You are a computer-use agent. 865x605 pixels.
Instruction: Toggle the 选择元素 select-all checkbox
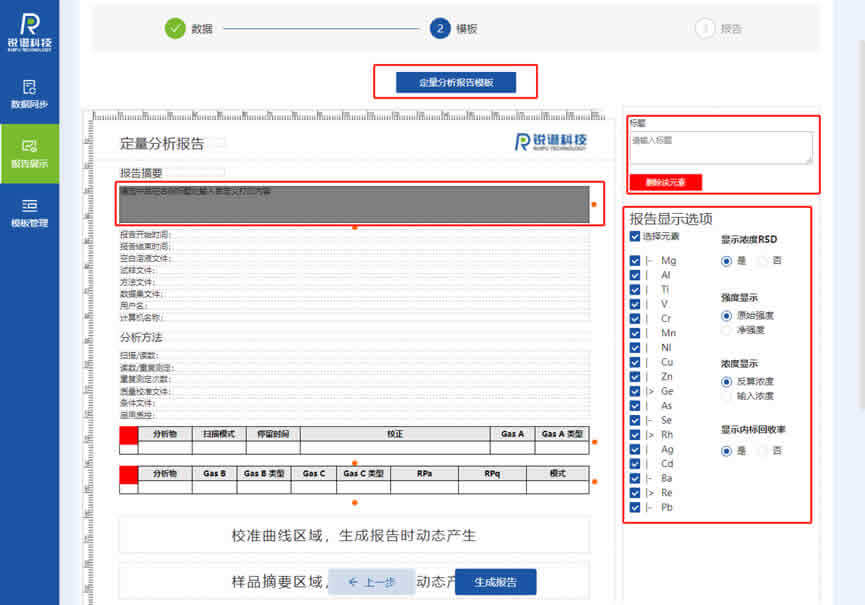click(x=635, y=237)
